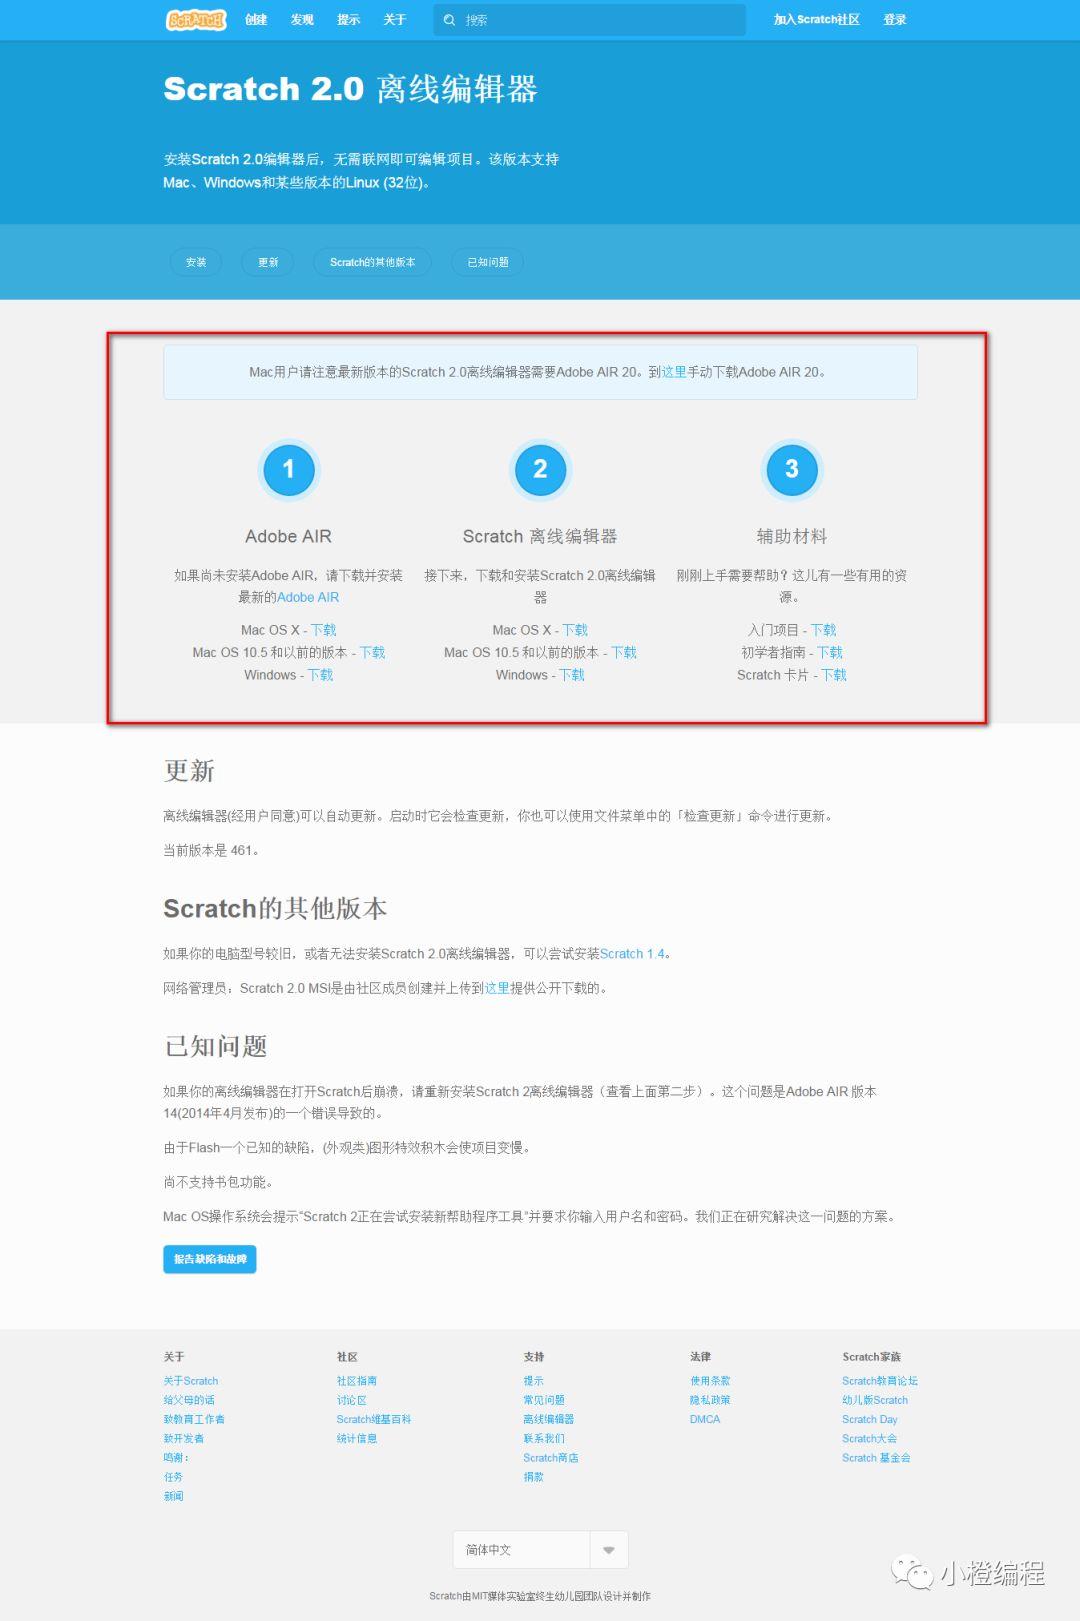The height and width of the screenshot is (1621, 1080).
Task: Download the 初学者指南 starter guide
Action: coord(830,652)
